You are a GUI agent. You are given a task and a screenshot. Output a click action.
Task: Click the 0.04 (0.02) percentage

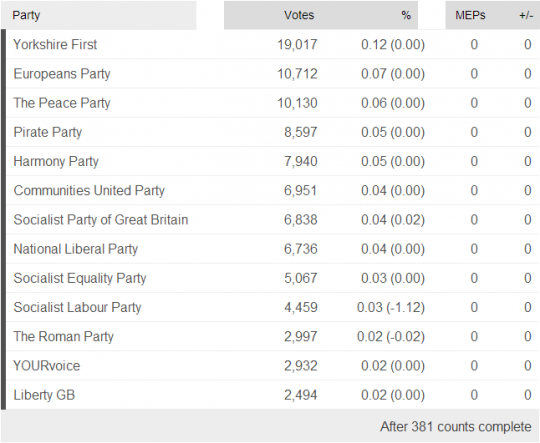(x=393, y=220)
